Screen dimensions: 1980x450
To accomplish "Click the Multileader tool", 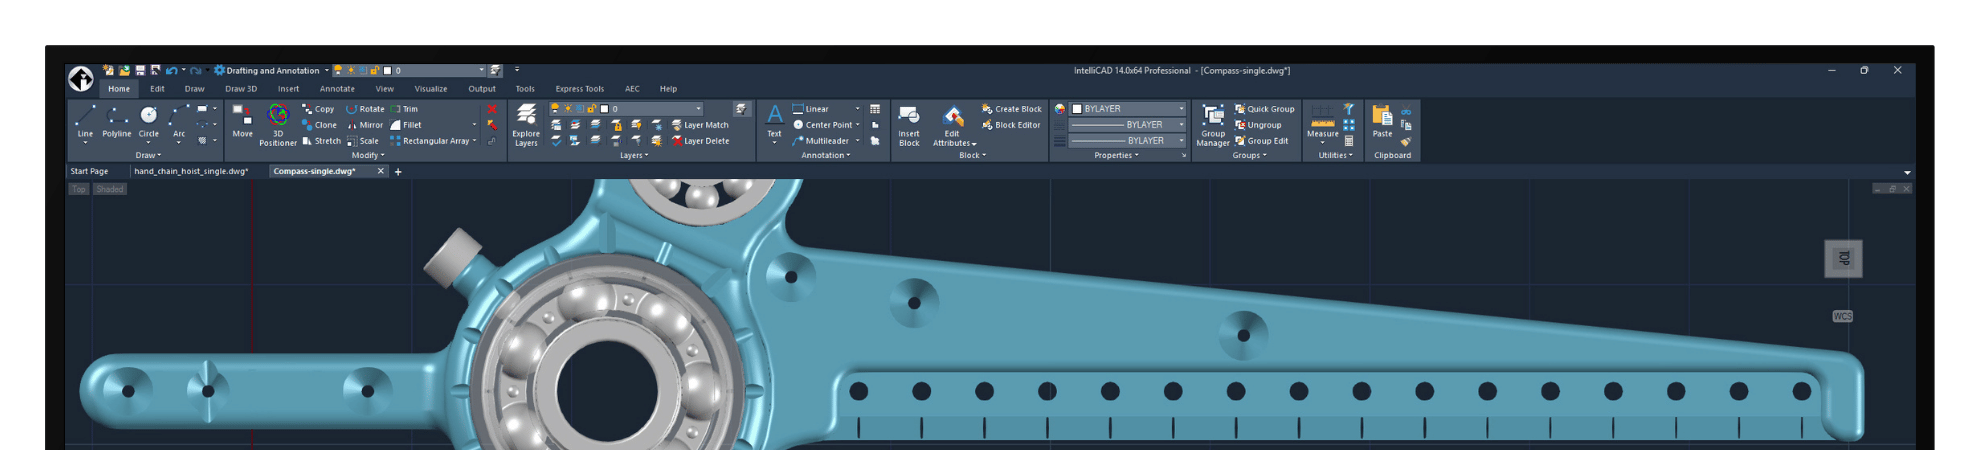I will point(820,141).
